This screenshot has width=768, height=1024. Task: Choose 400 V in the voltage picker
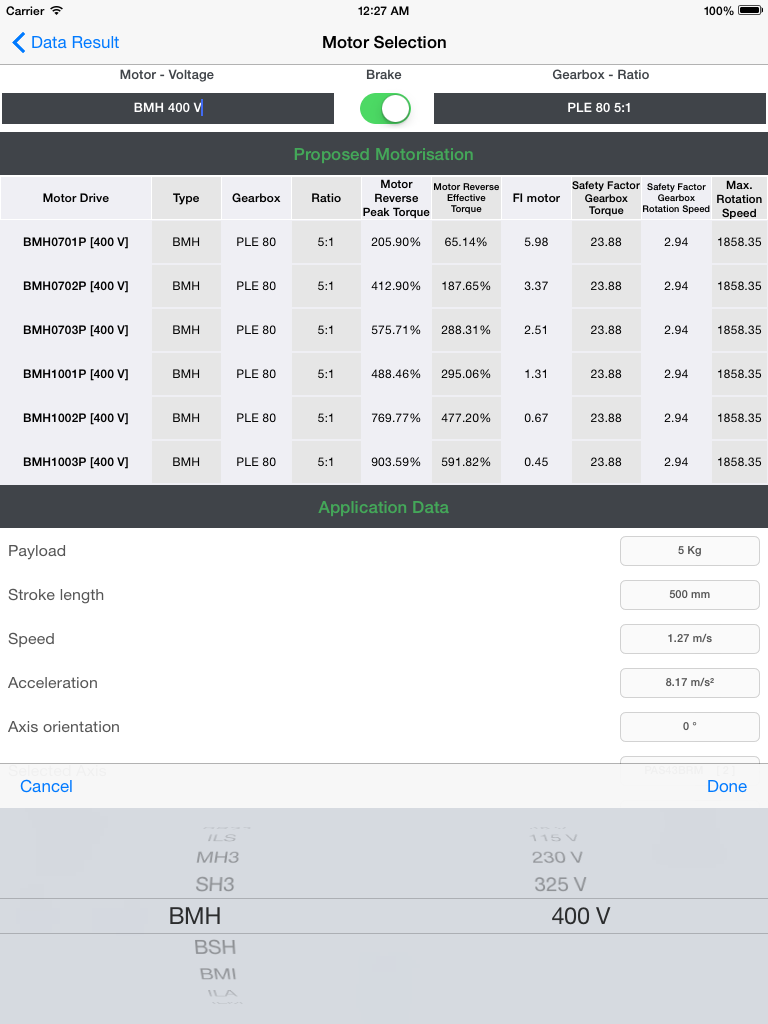pyautogui.click(x=581, y=916)
